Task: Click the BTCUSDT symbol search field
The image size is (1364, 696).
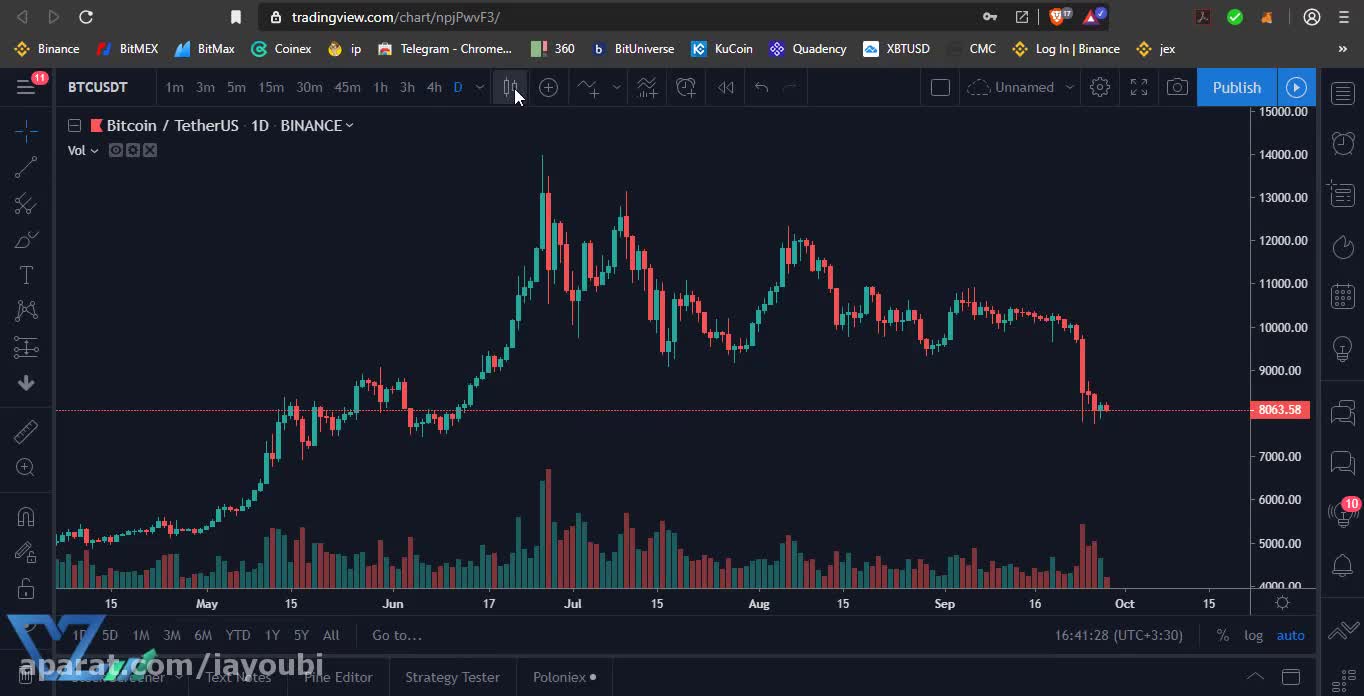Action: point(98,87)
